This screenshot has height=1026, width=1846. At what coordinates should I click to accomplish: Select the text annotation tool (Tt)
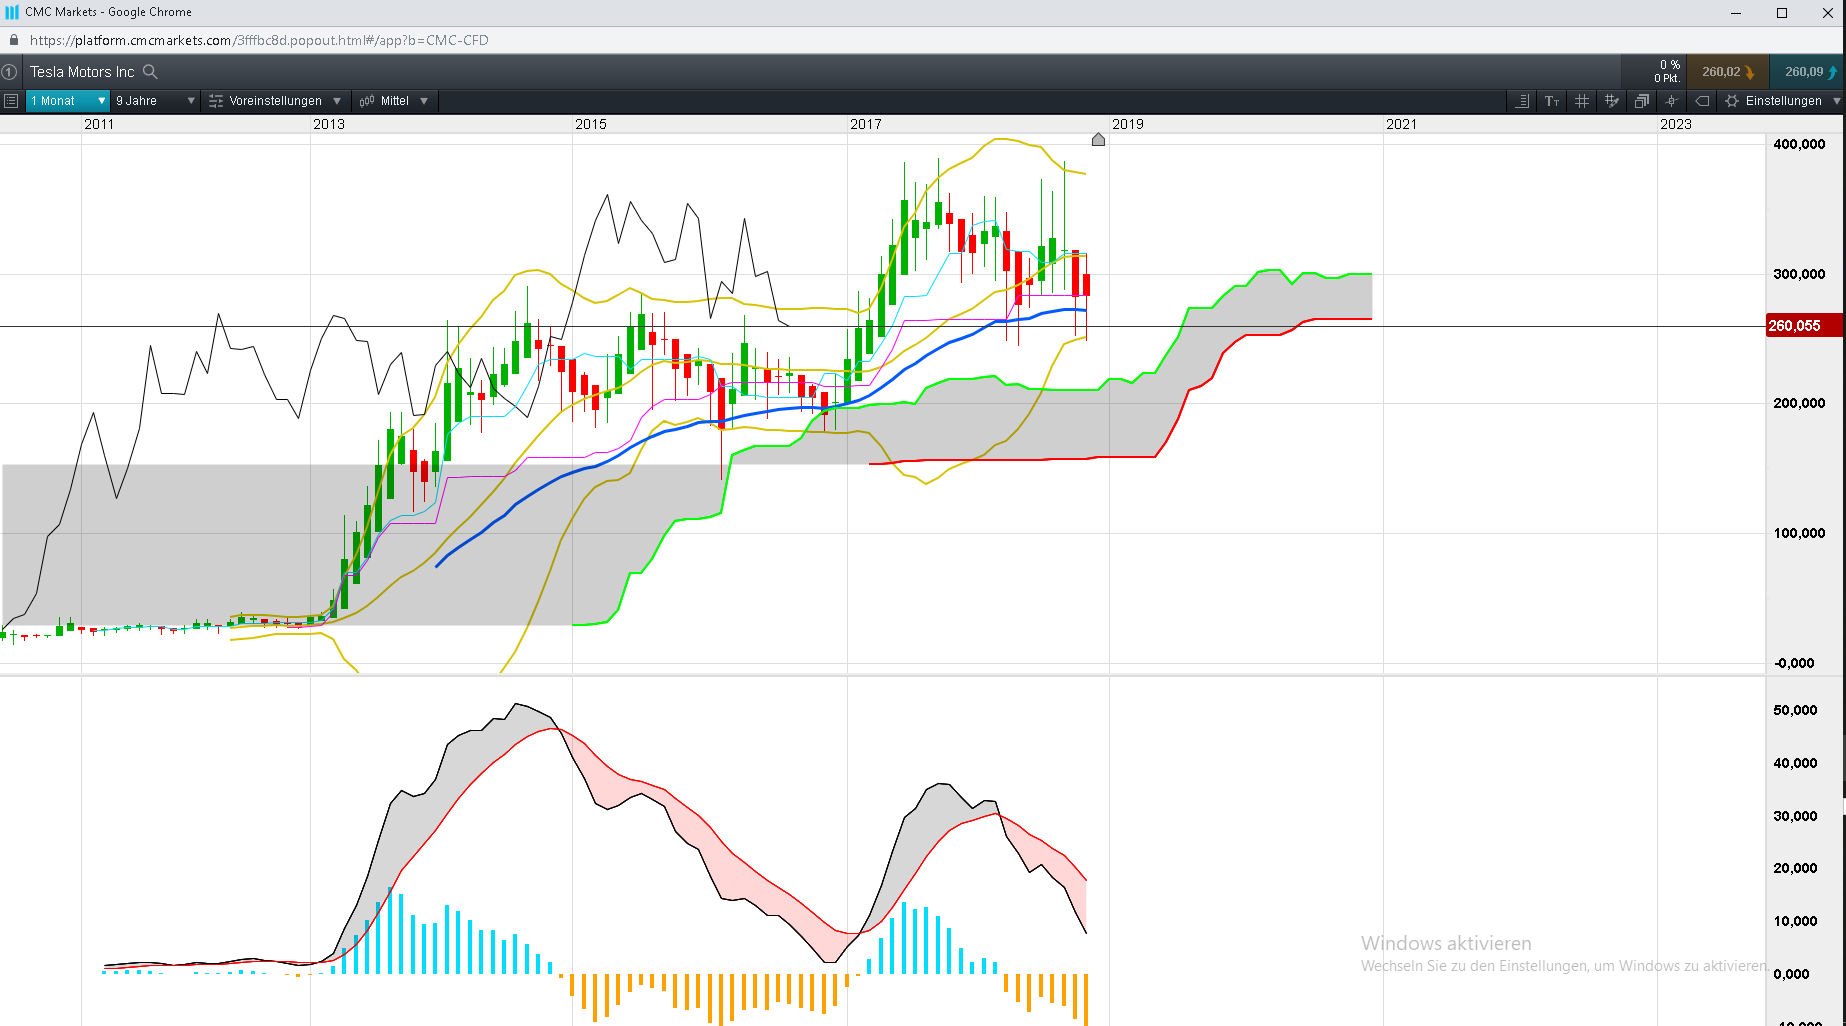1552,101
